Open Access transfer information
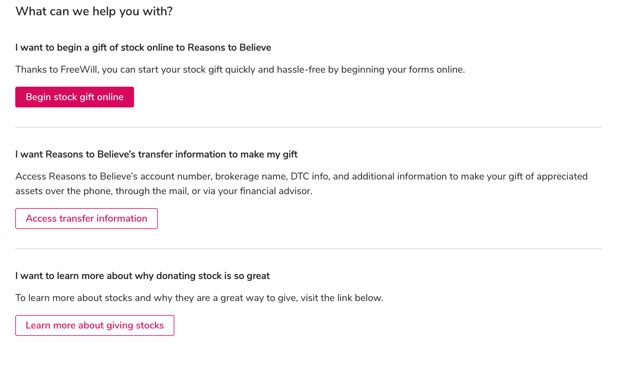This screenshot has height=378, width=624. pyautogui.click(x=86, y=218)
